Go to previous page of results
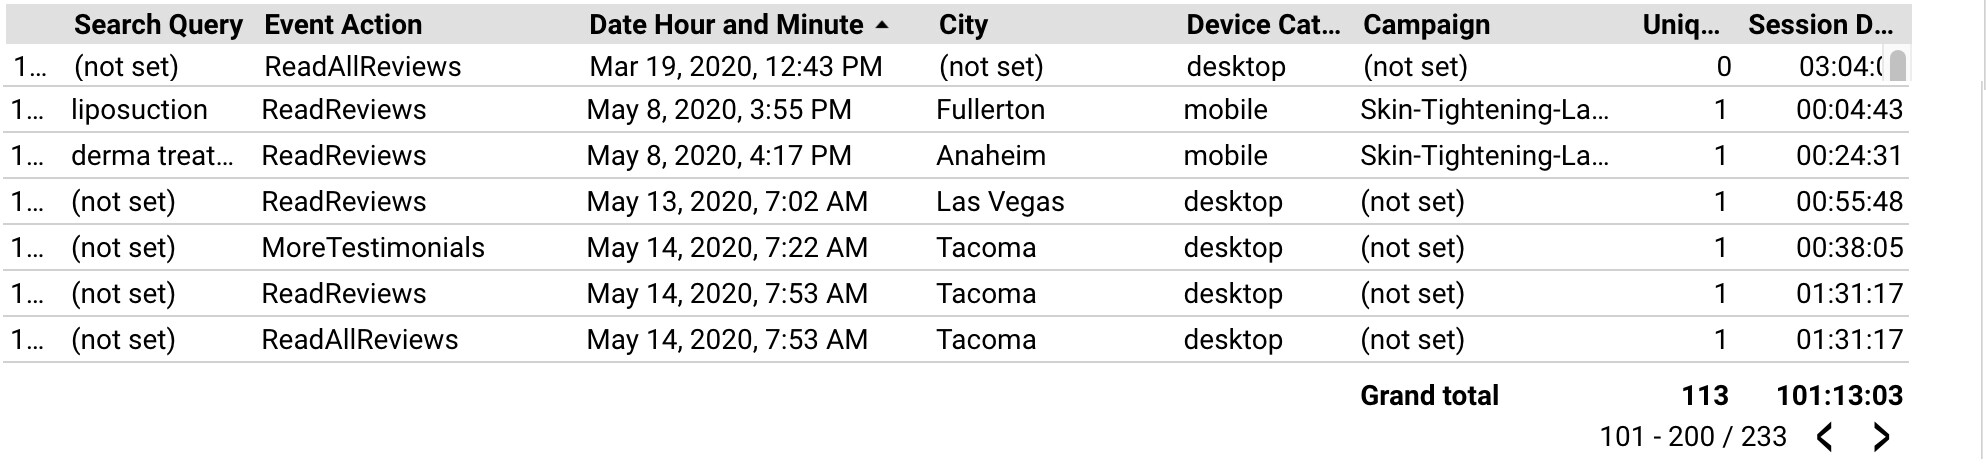This screenshot has width=1986, height=475. click(x=1825, y=437)
